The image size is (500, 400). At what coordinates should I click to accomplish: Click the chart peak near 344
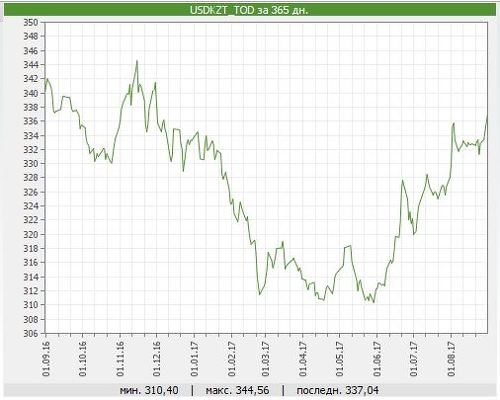(x=137, y=61)
